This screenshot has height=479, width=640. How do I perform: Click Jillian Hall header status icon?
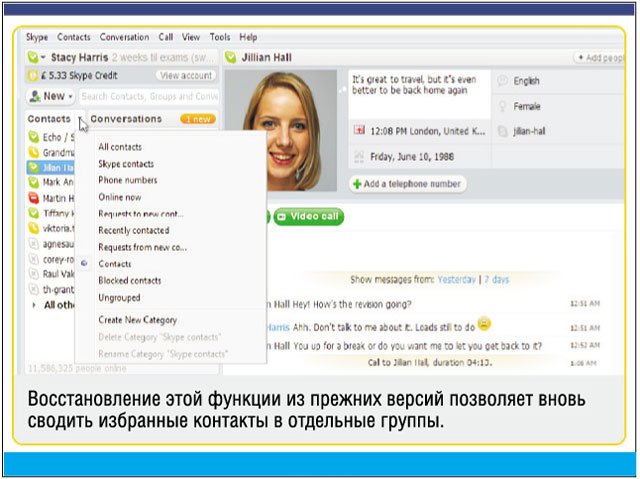click(x=231, y=58)
